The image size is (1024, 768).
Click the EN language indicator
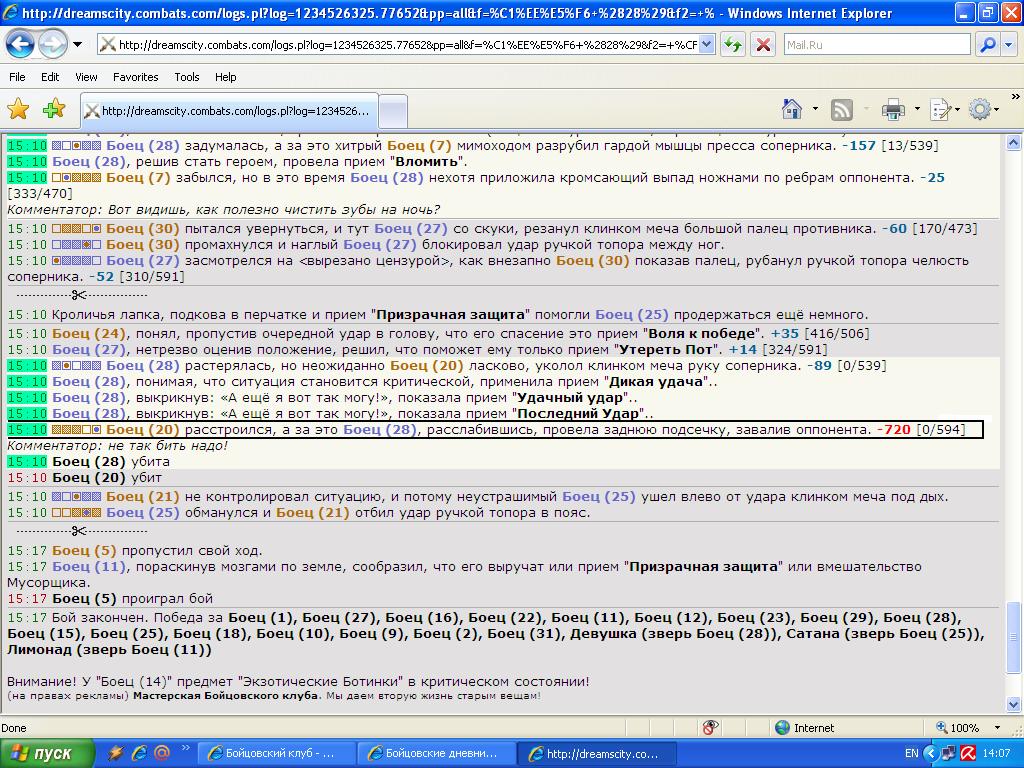pyautogui.click(x=912, y=754)
